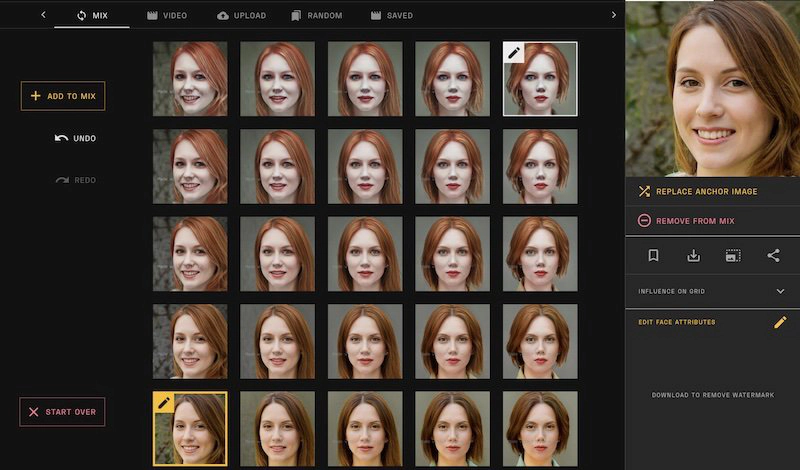Select bottom row, second column face thumbnail
The height and width of the screenshot is (470, 800).
(278, 429)
